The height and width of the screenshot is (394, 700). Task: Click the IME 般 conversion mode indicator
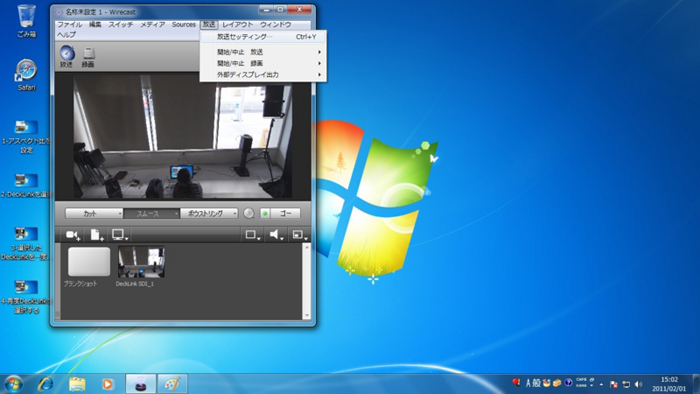[537, 383]
